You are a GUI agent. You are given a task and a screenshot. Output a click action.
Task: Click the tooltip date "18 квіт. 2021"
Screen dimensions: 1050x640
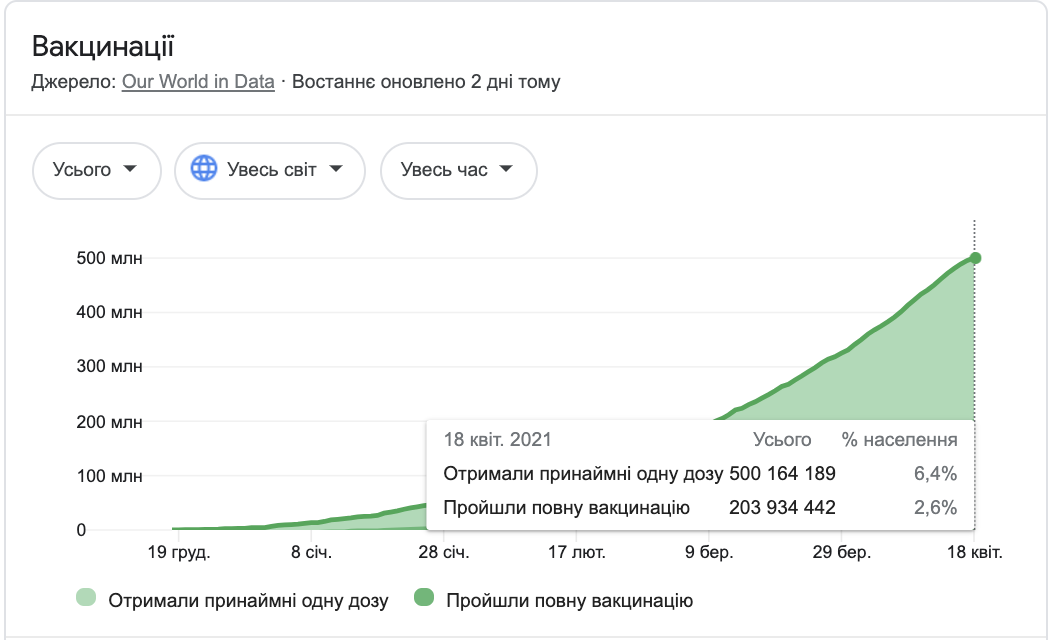click(x=497, y=440)
